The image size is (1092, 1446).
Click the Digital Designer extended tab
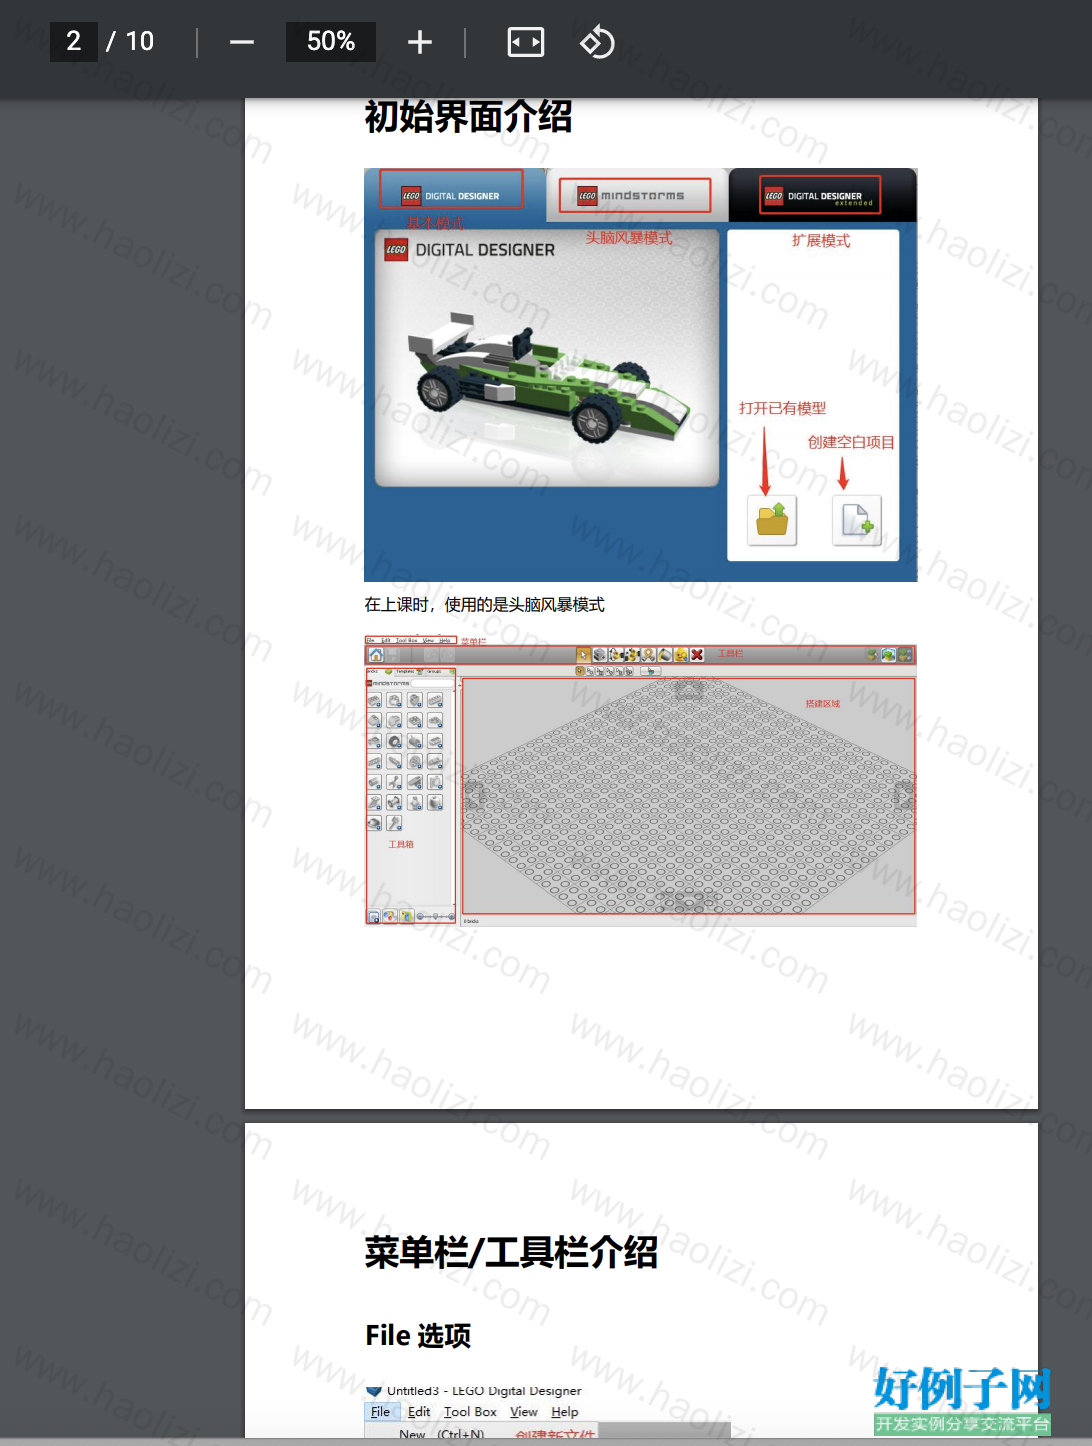click(820, 195)
